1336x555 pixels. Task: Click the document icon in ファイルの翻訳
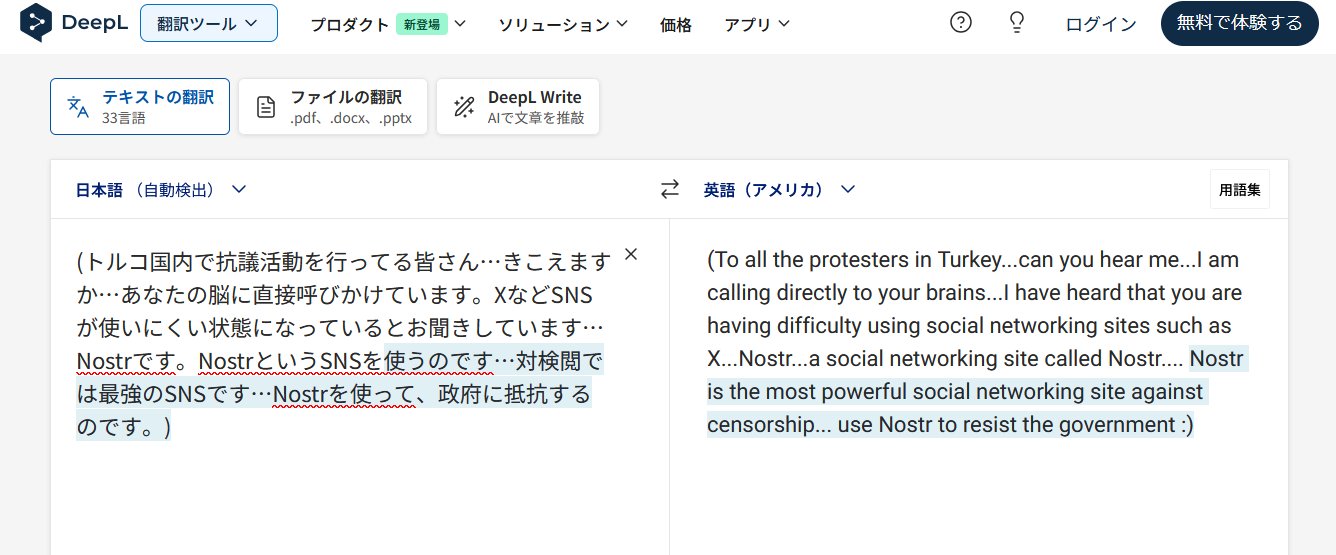(x=266, y=107)
